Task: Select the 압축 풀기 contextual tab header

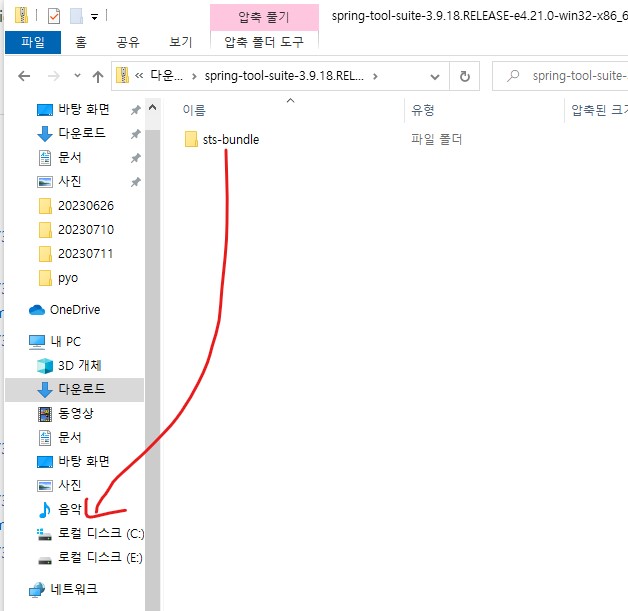Action: pos(264,17)
